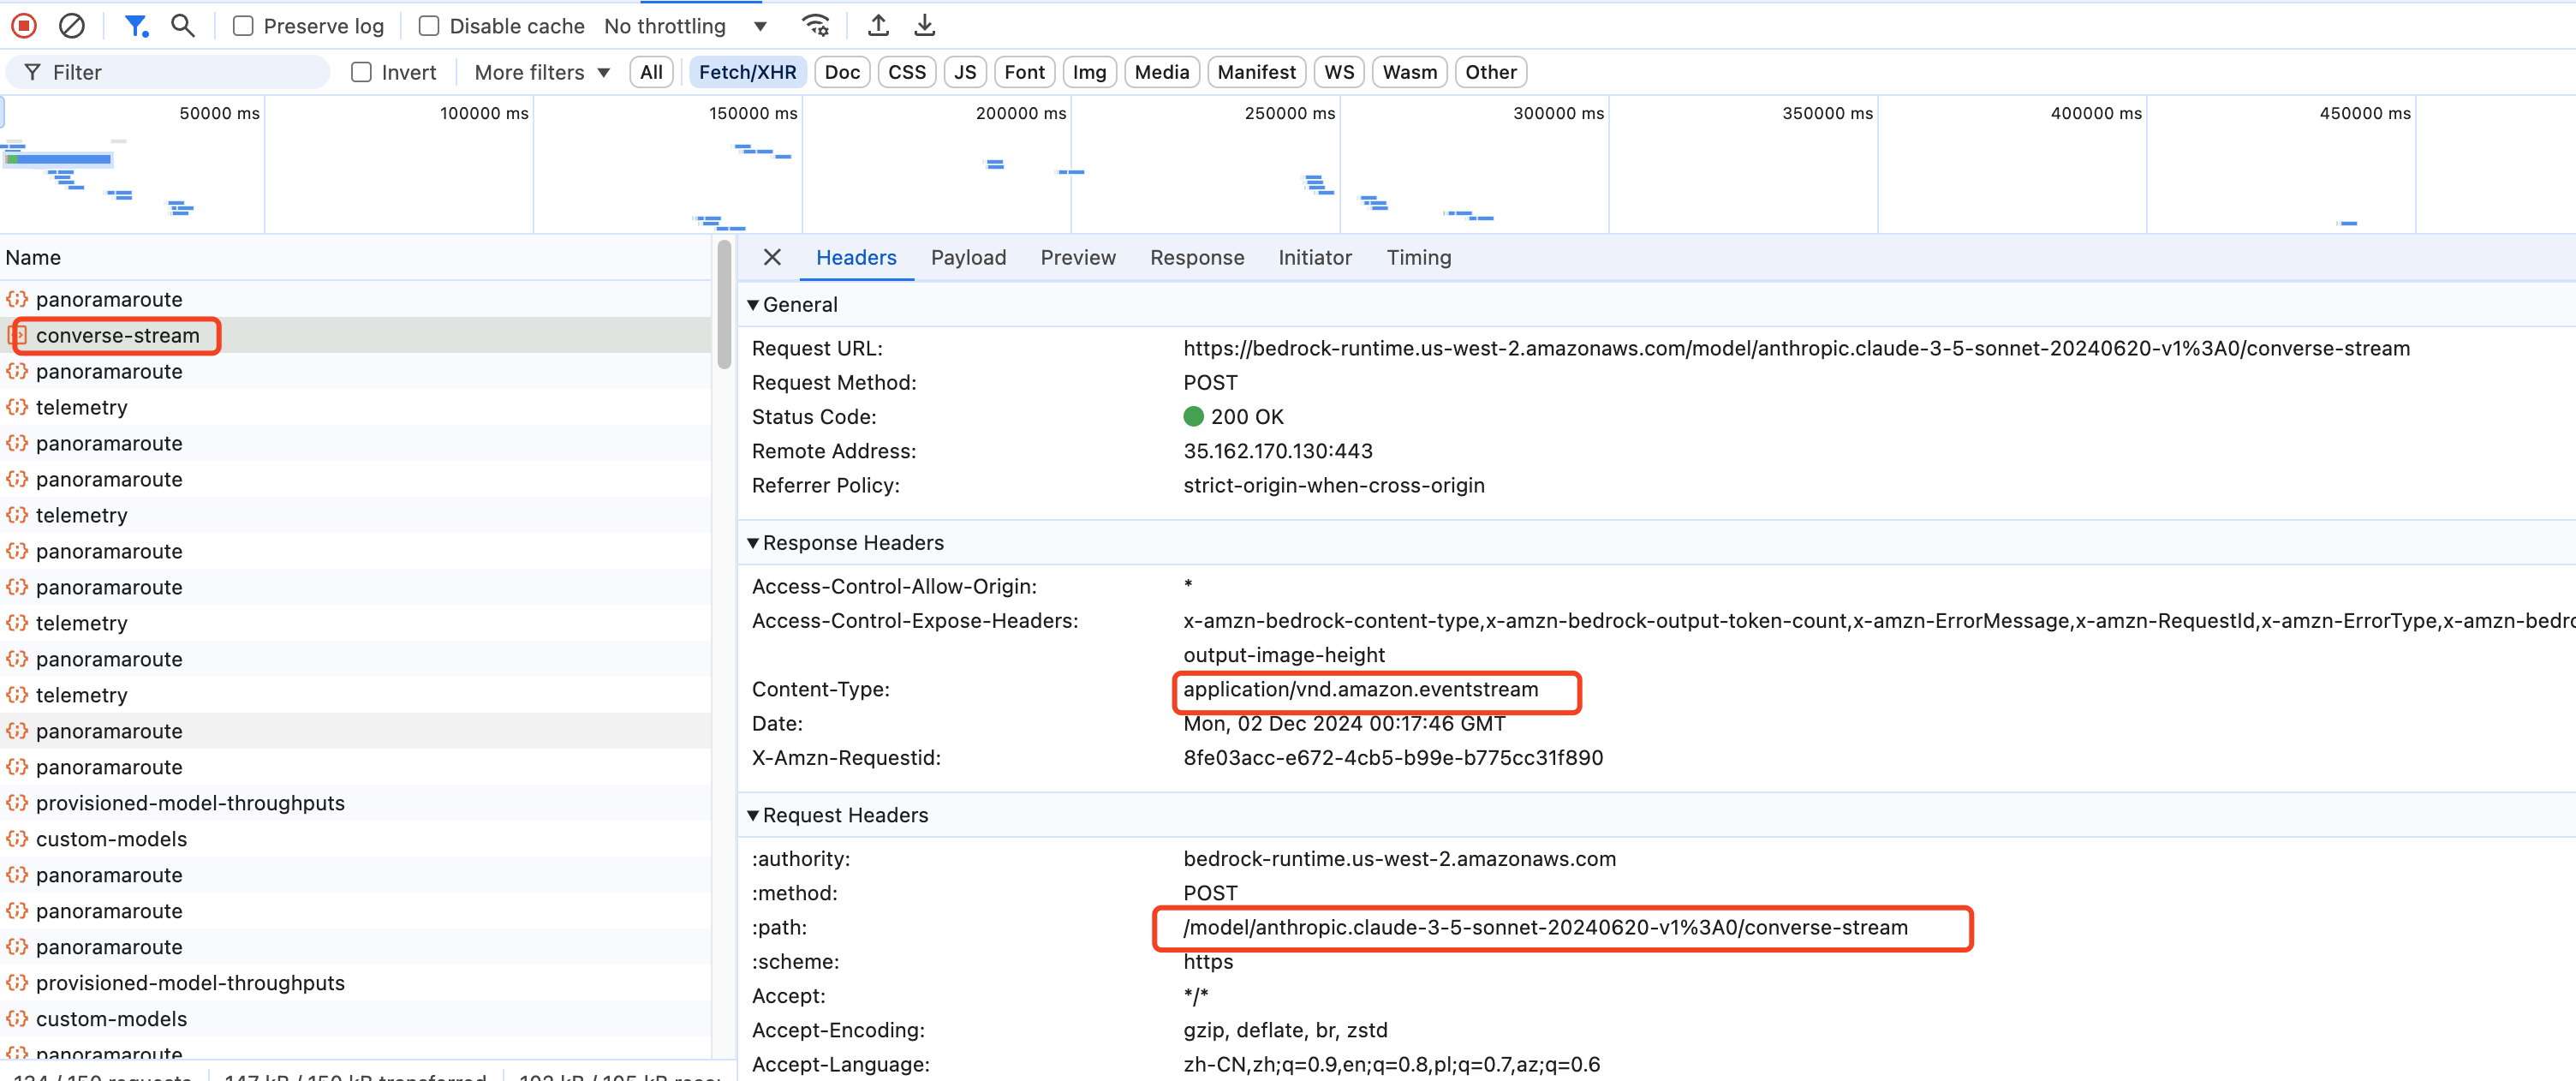Tick the Invert filter checkbox
Image resolution: width=2576 pixels, height=1081 pixels.
coord(362,72)
